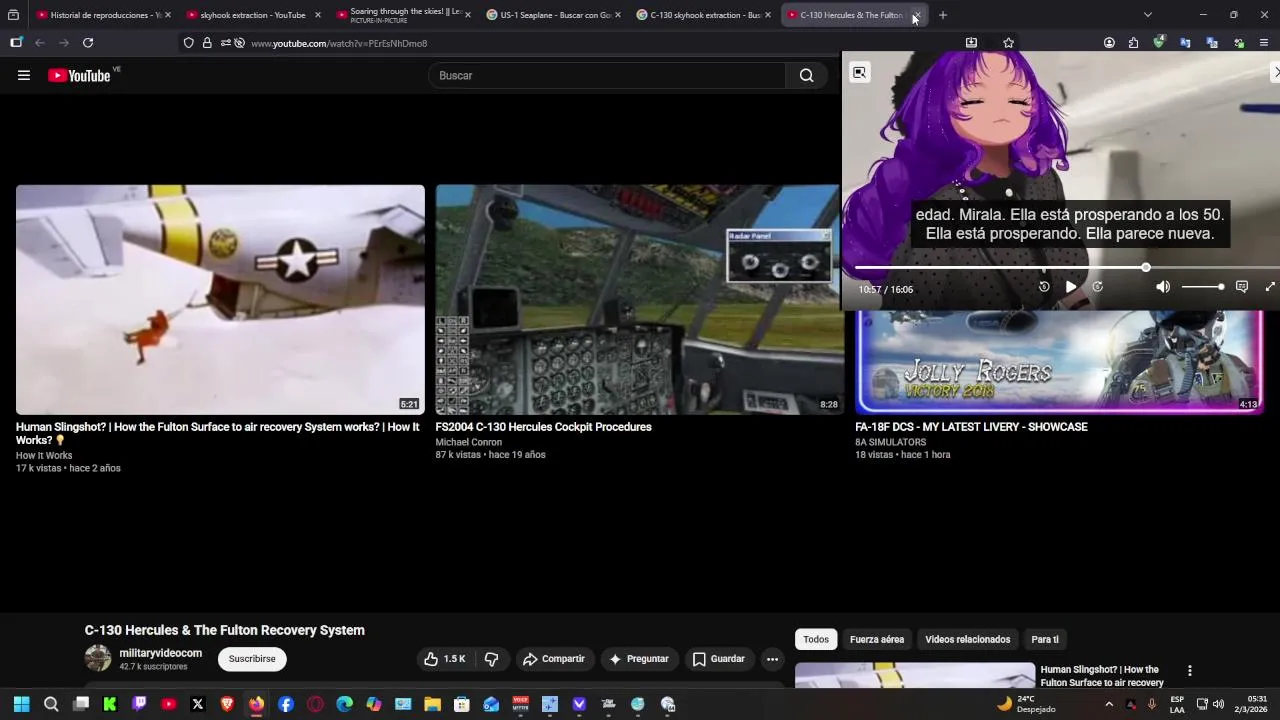Click the address bar URL youtube.com
This screenshot has height=720, width=1280.
tap(339, 44)
